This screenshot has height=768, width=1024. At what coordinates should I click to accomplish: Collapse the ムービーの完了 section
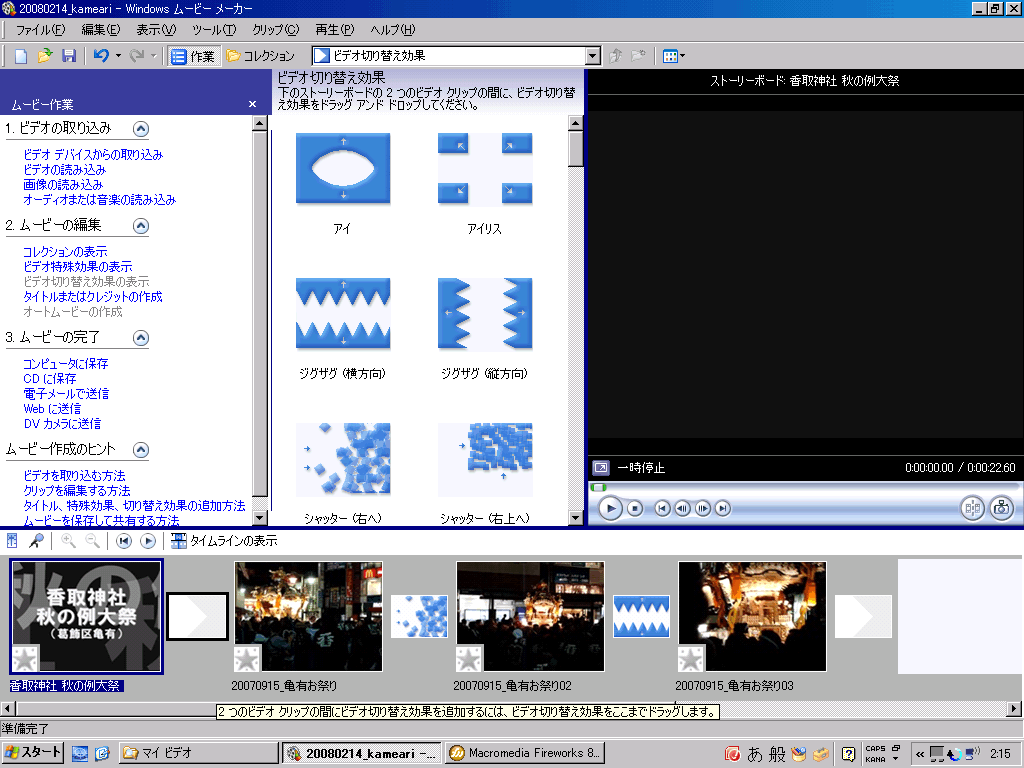click(x=141, y=337)
